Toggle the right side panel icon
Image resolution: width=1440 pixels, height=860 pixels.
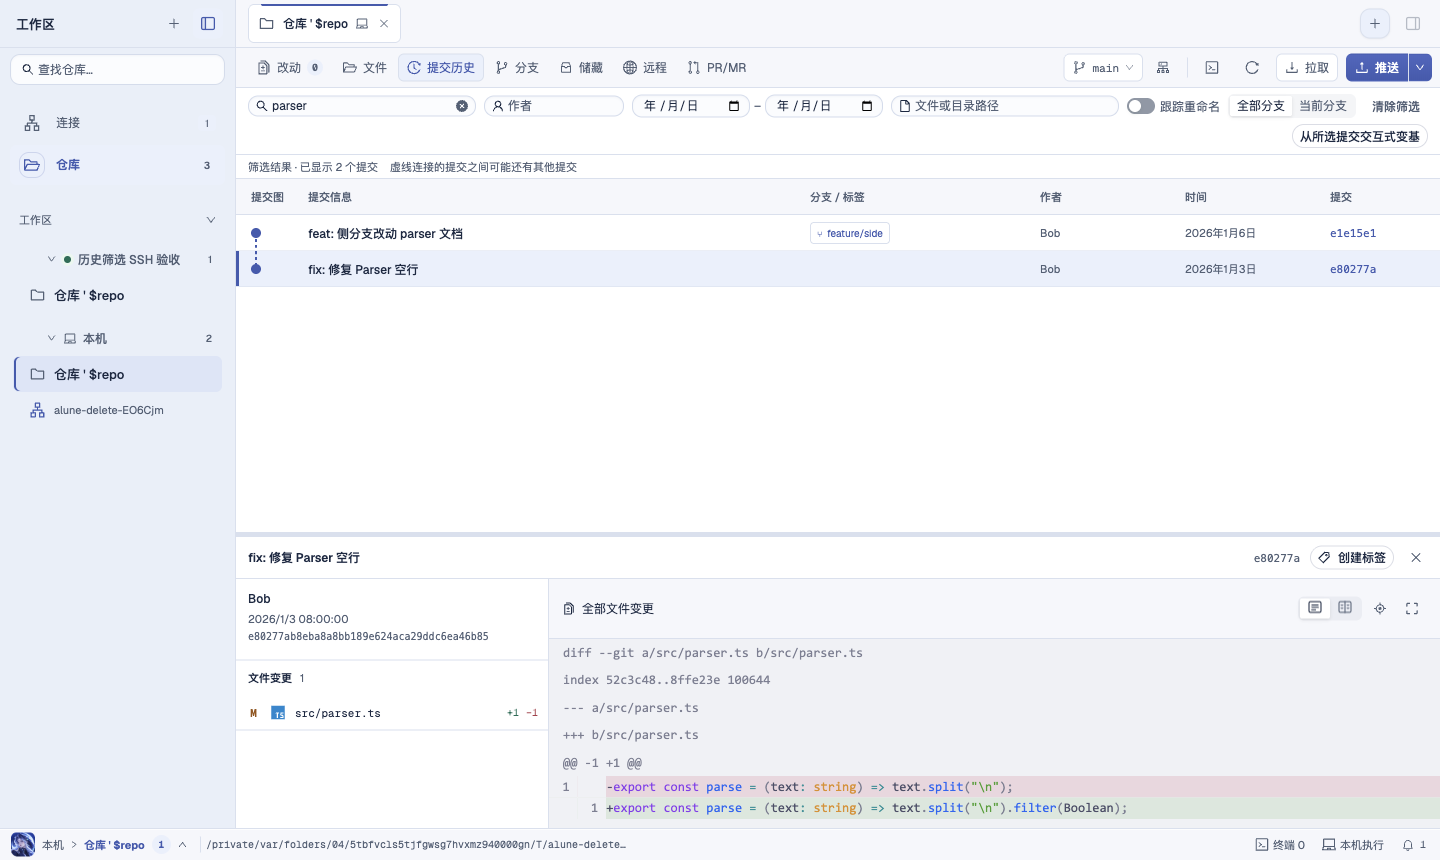[1413, 23]
